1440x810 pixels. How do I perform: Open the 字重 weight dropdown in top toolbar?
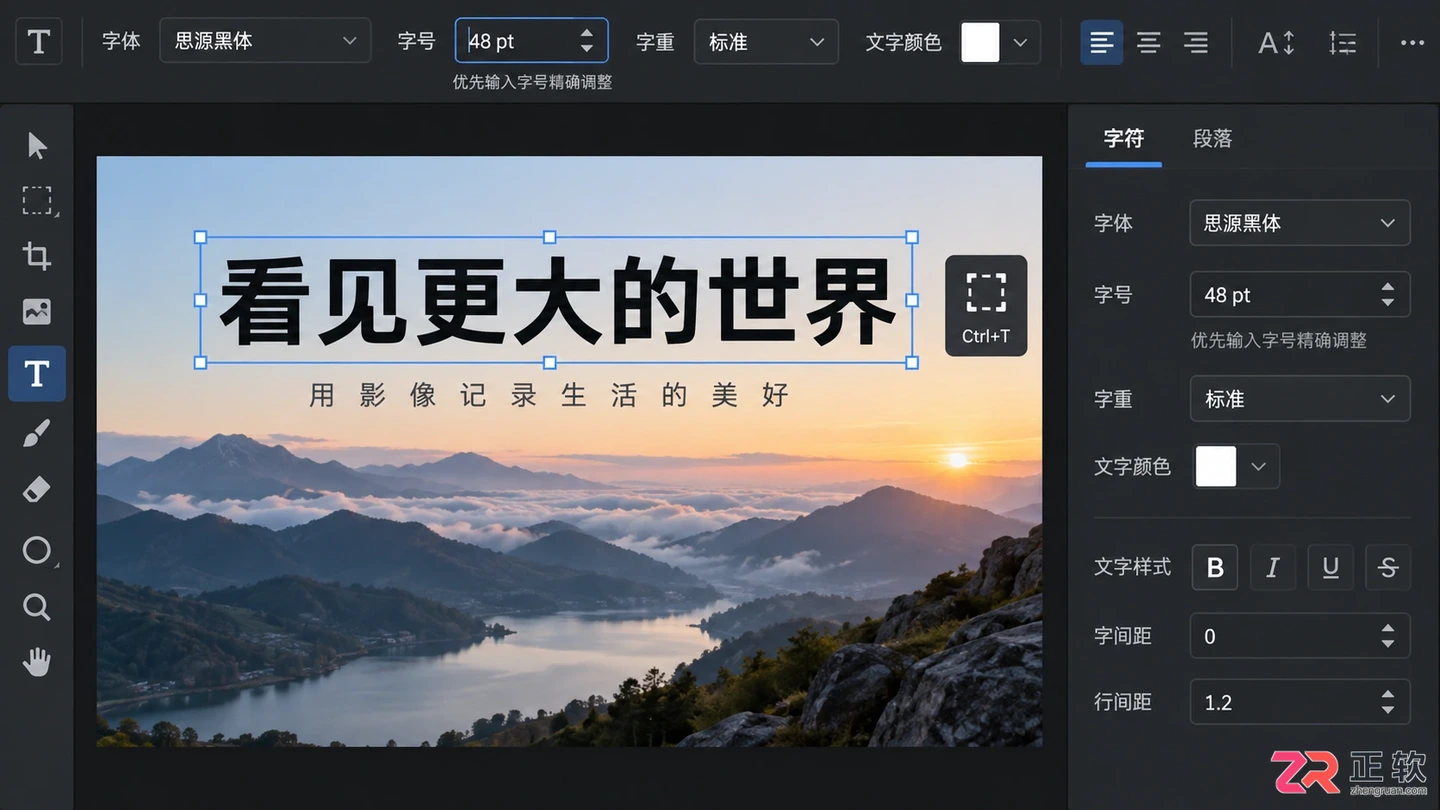766,42
